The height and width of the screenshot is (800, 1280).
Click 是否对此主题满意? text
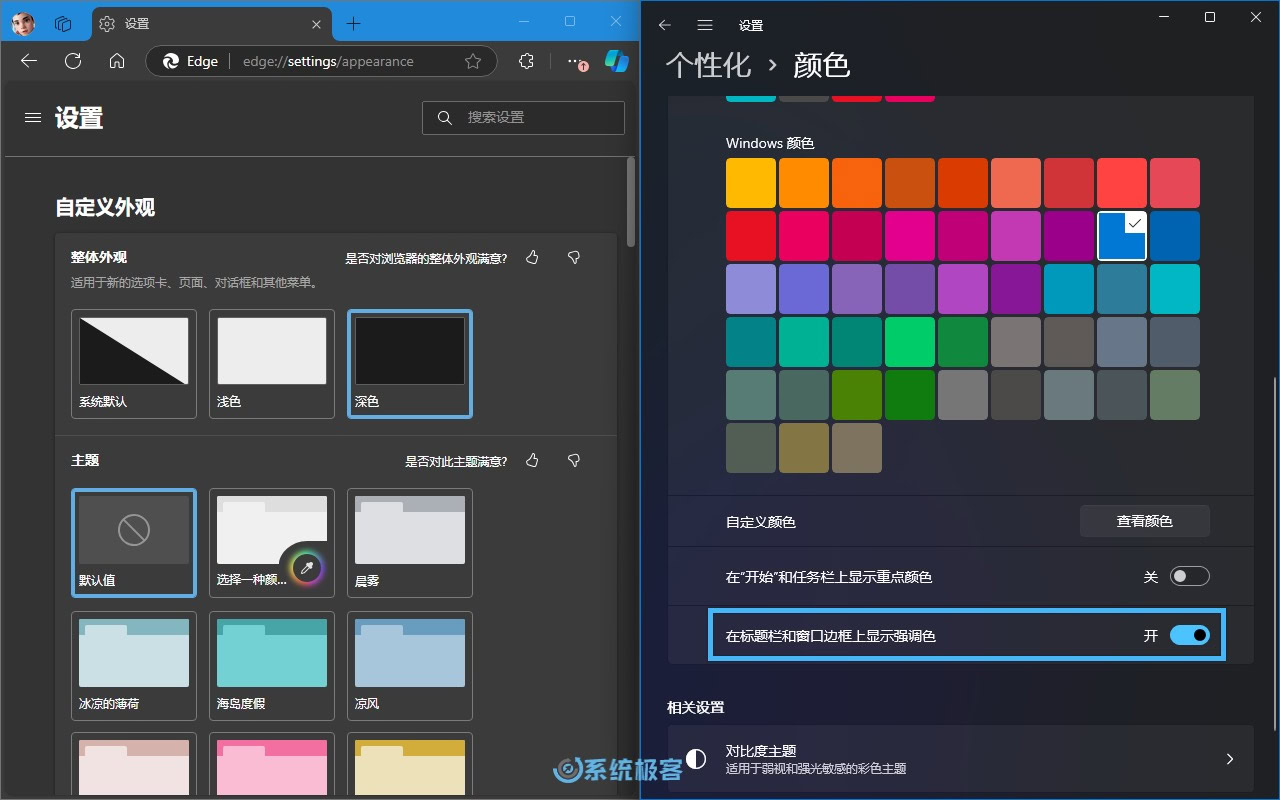[x=456, y=461]
